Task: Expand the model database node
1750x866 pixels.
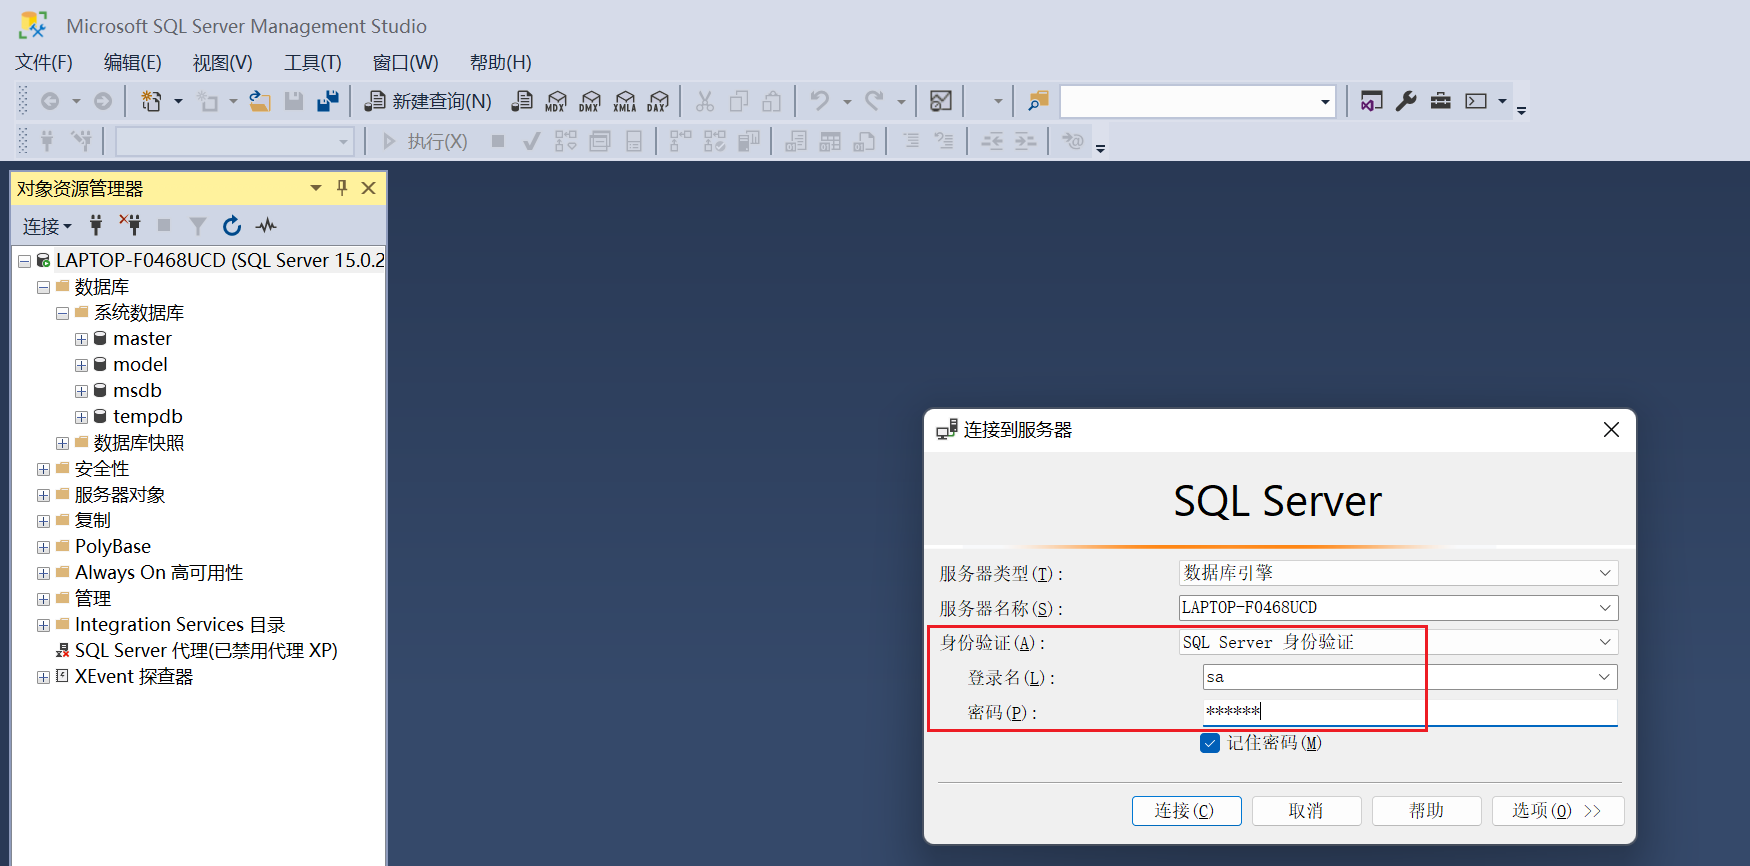Action: [81, 365]
